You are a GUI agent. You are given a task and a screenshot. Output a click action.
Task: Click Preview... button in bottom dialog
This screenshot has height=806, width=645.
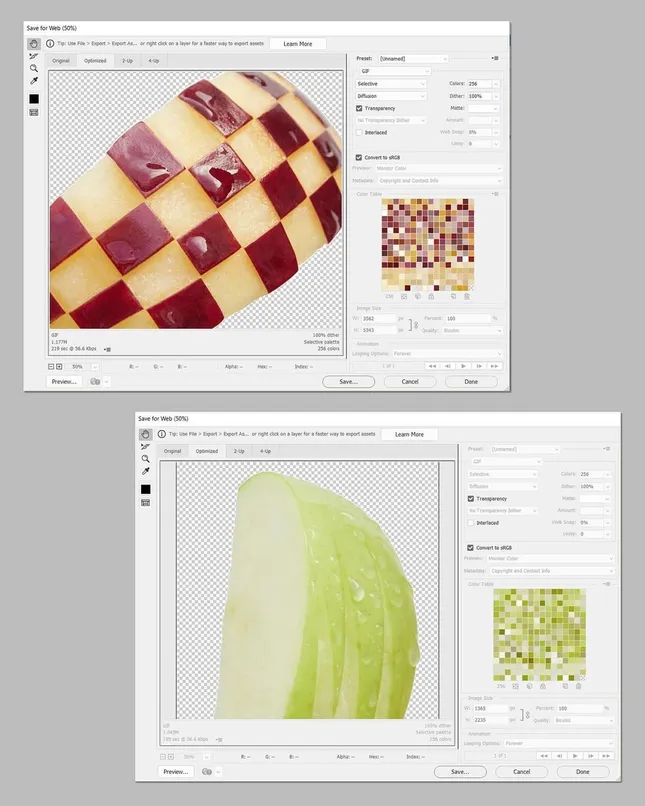[176, 772]
